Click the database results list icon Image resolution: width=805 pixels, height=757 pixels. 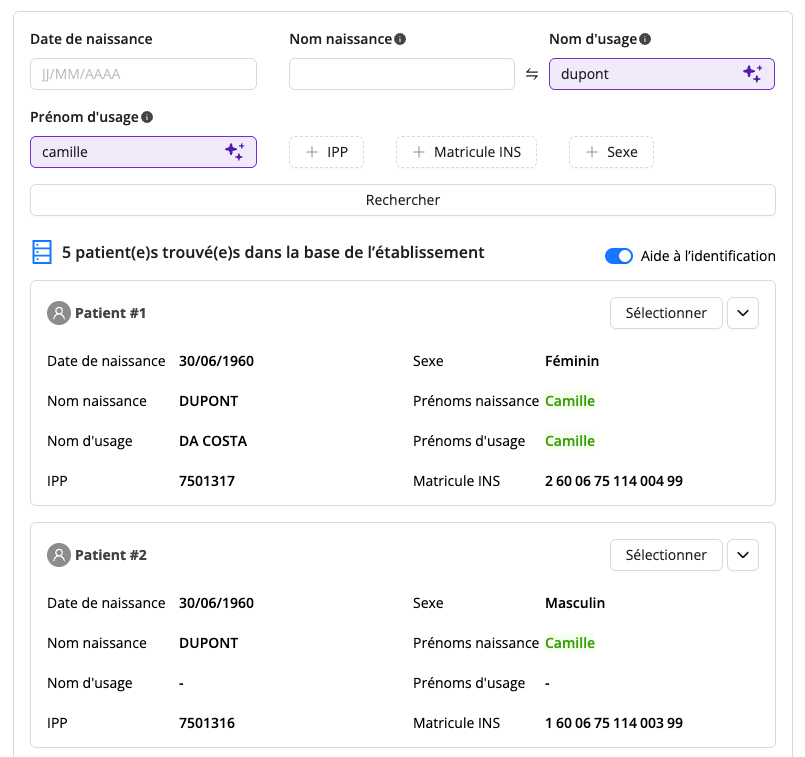42,252
